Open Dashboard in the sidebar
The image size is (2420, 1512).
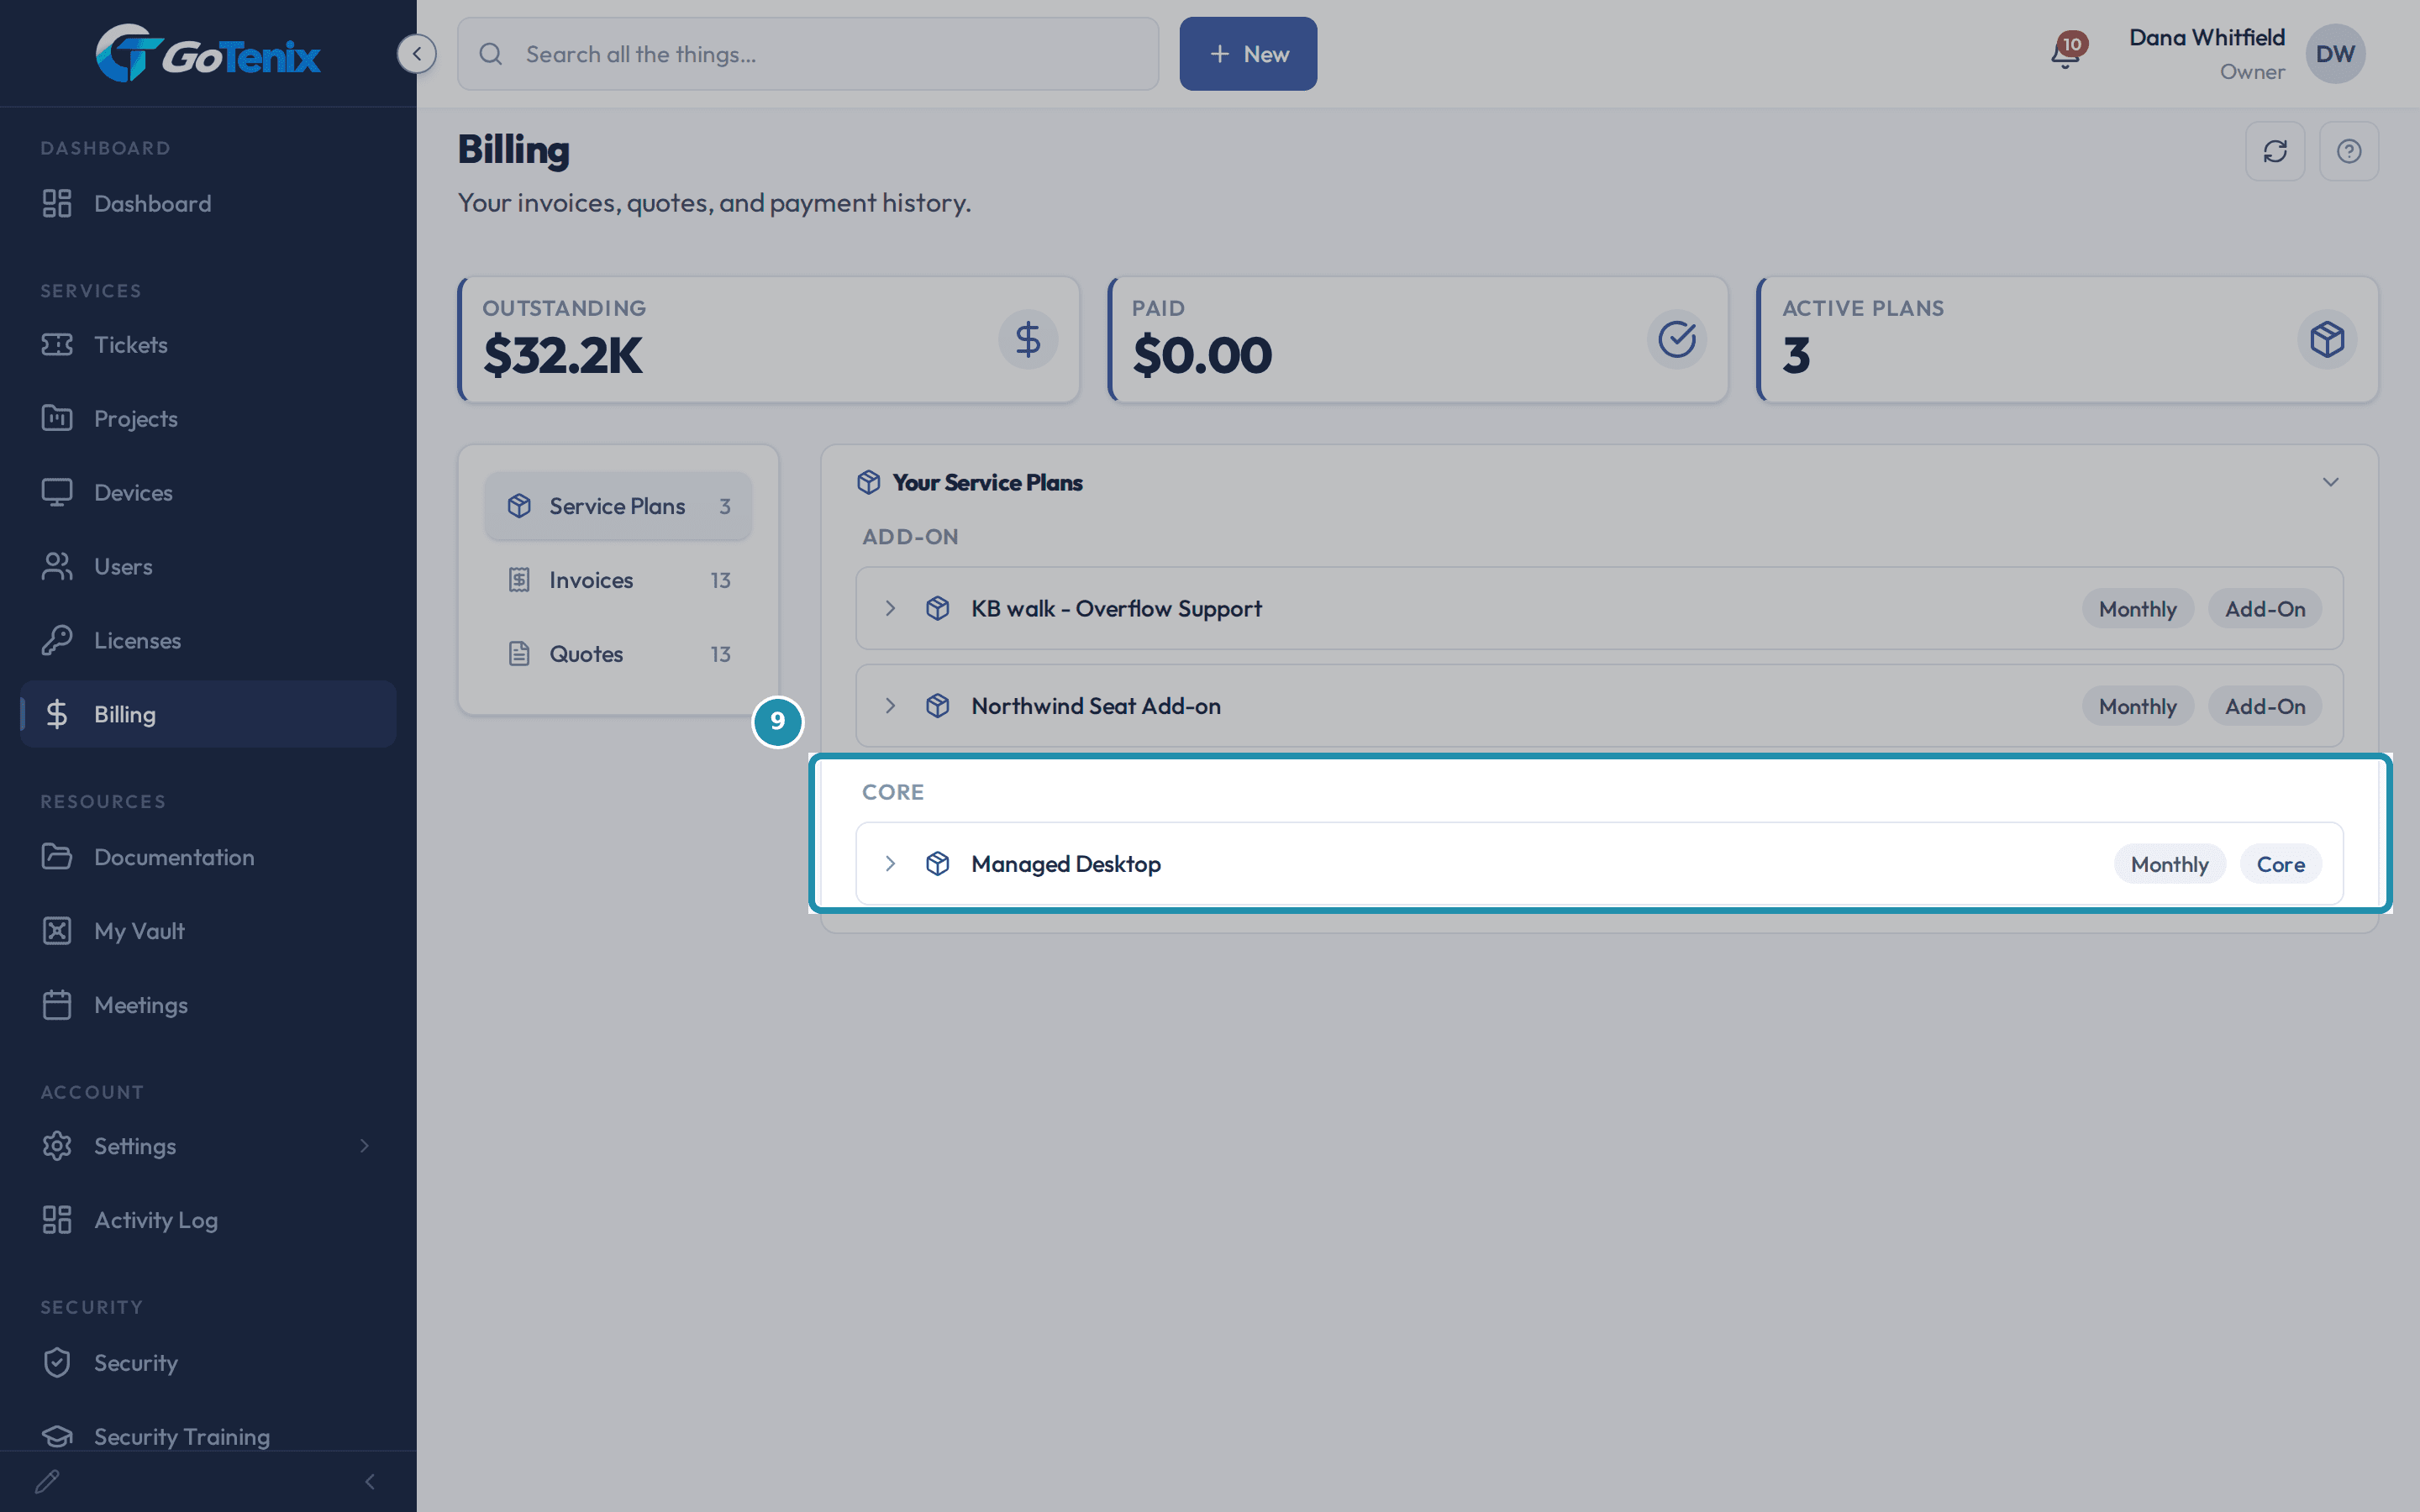pos(208,204)
